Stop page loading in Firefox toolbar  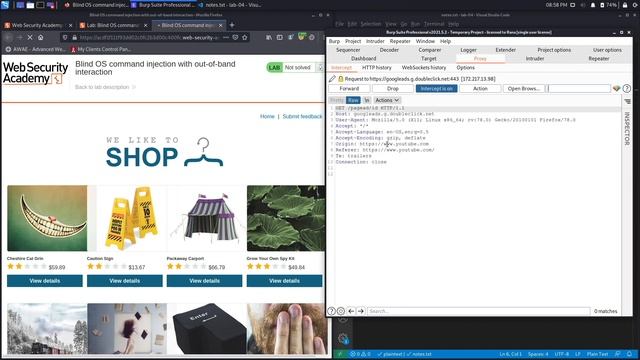tap(30, 37)
